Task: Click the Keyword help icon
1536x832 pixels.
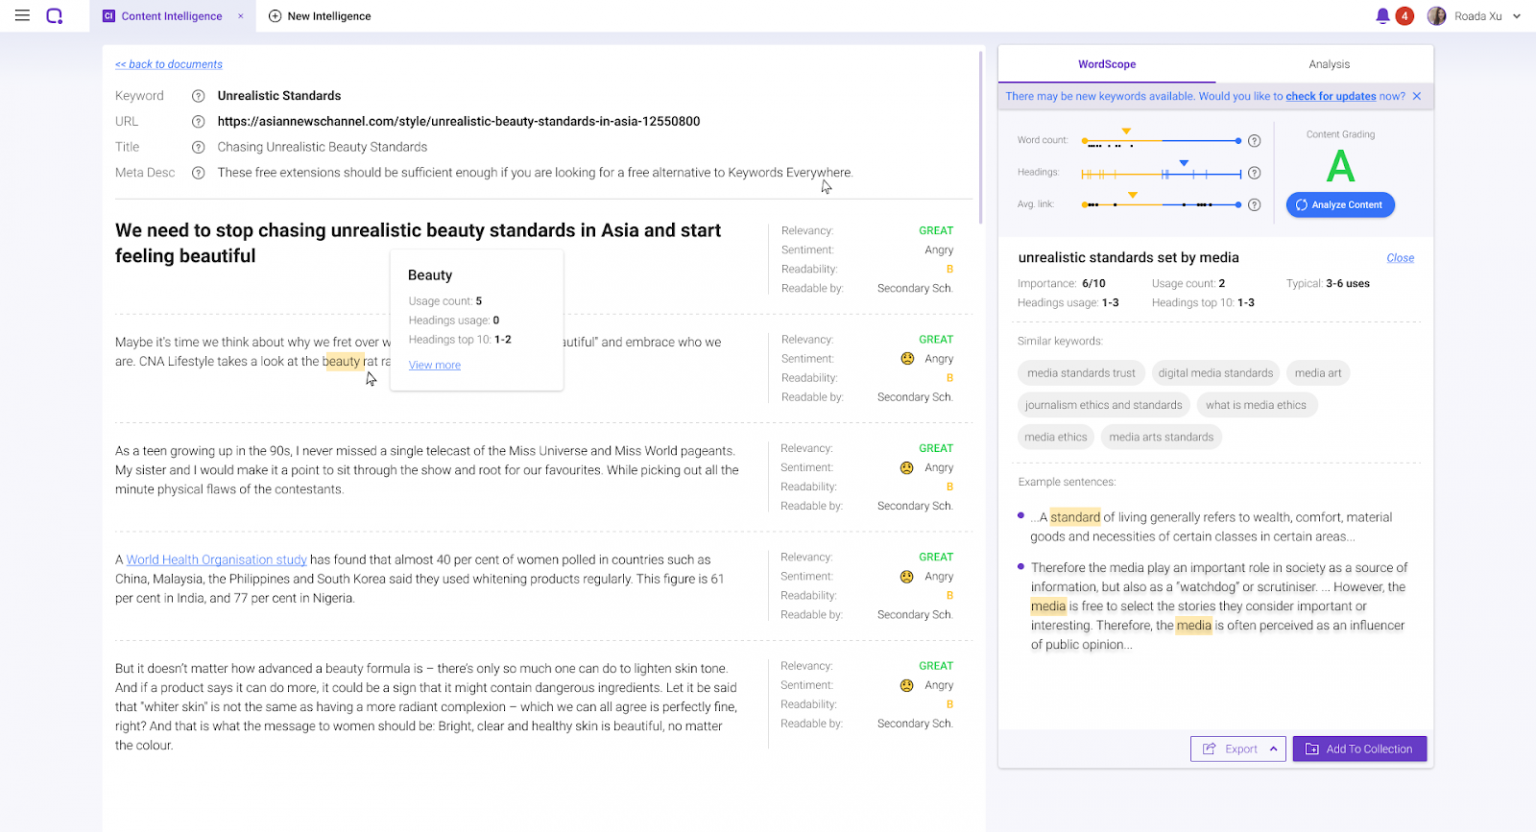Action: 198,96
